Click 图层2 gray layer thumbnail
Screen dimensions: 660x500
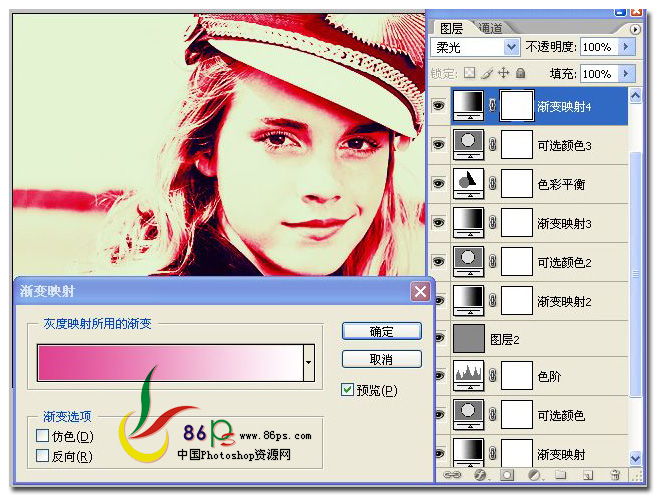pos(468,338)
